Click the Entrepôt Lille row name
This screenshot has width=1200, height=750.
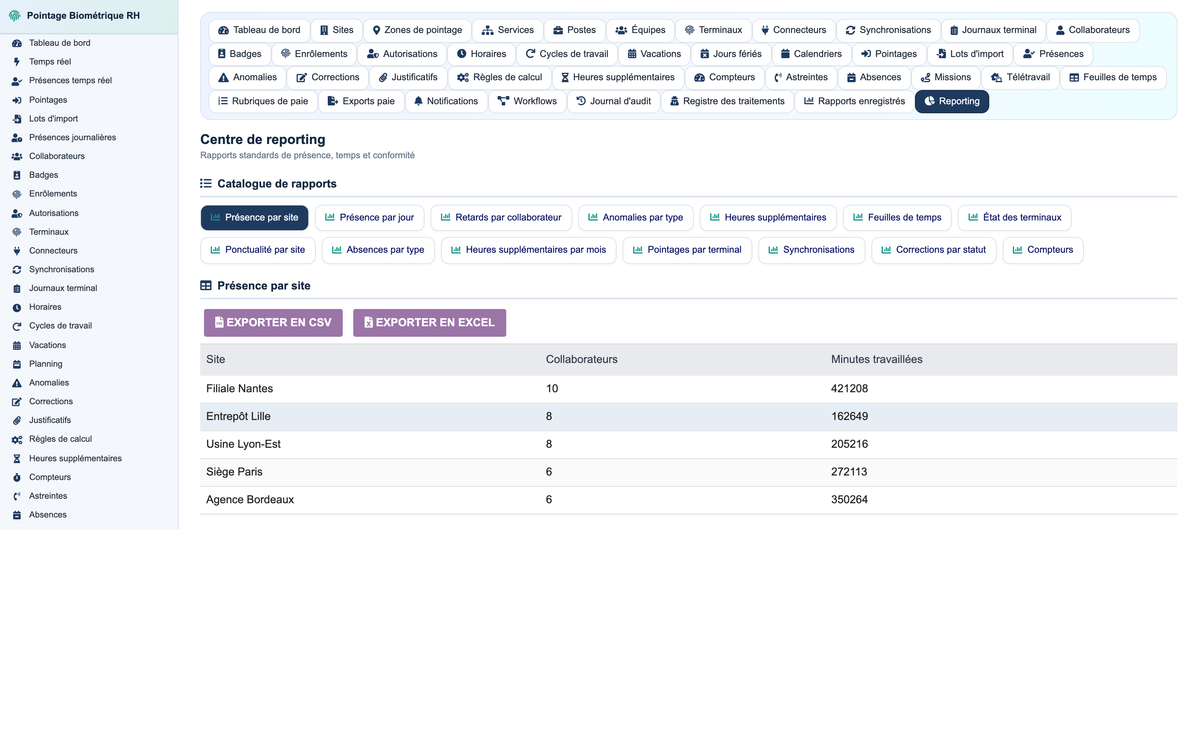tap(238, 417)
